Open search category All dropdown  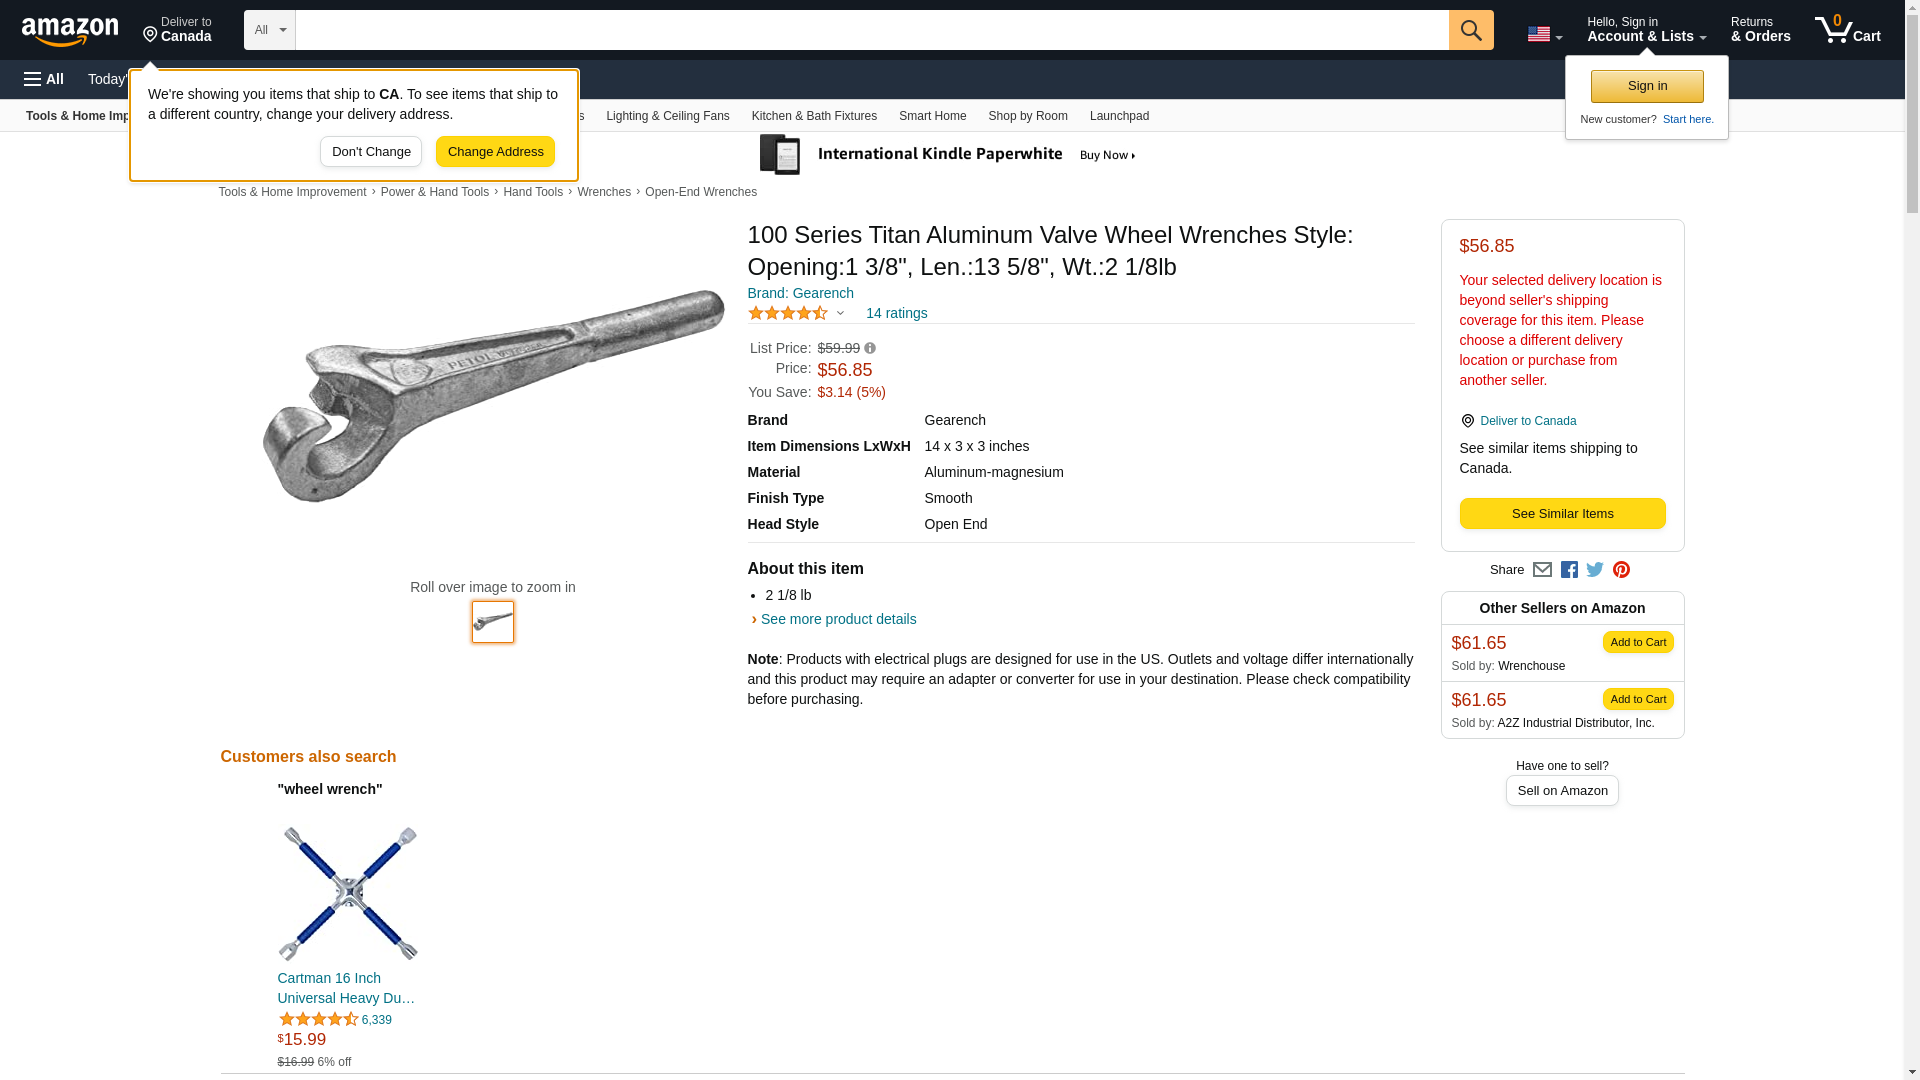click(269, 30)
